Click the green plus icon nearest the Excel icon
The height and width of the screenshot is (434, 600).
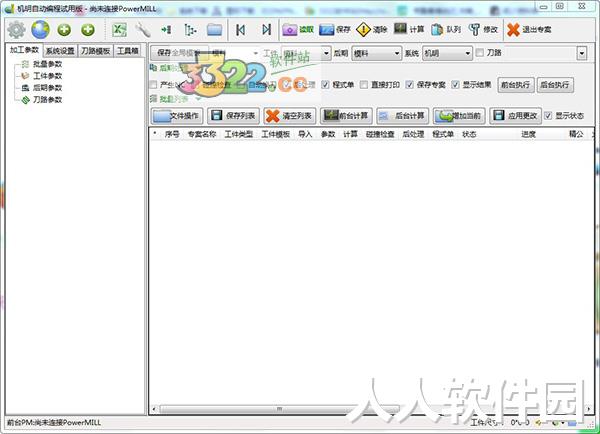(x=88, y=29)
